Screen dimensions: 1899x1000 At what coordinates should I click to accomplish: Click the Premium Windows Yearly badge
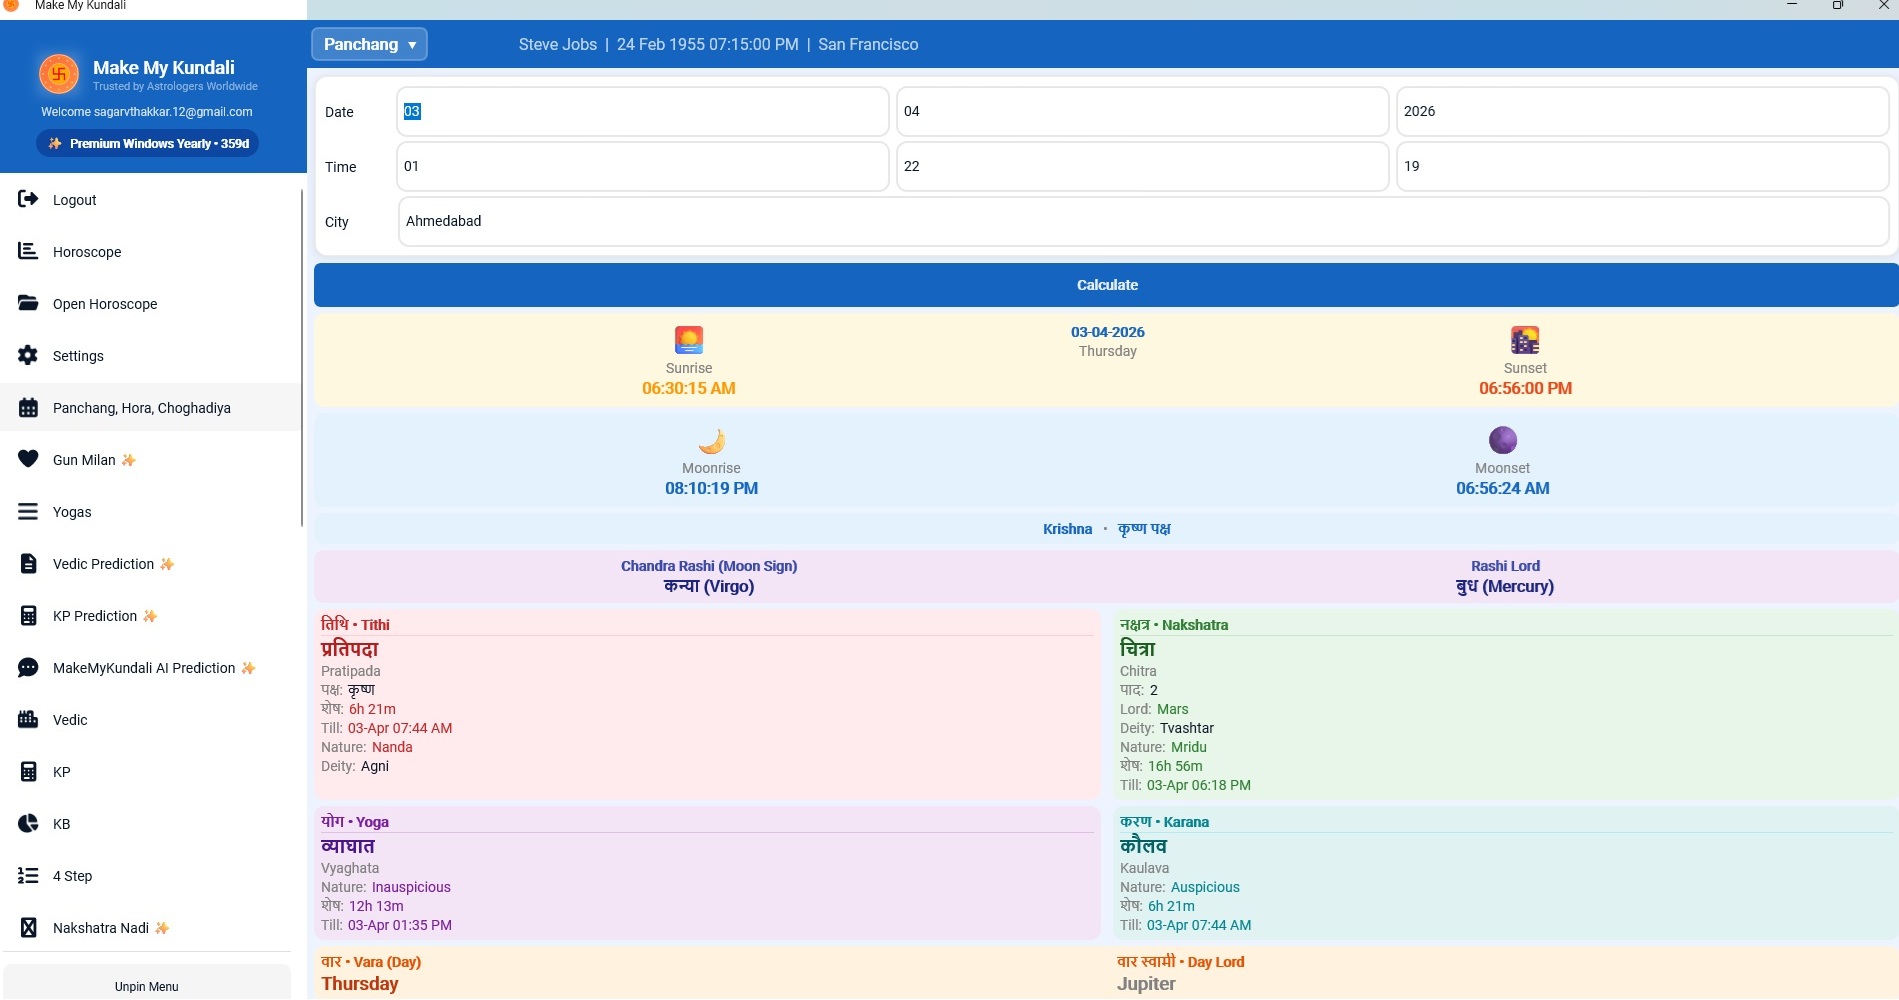(x=148, y=143)
